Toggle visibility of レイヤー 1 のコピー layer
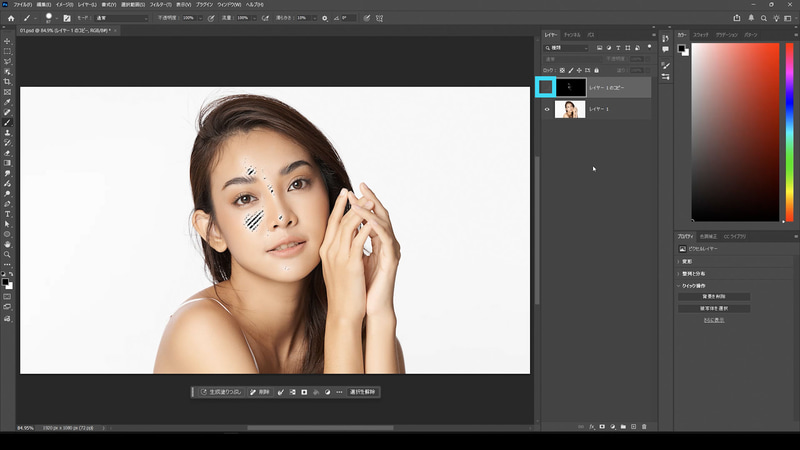The height and width of the screenshot is (450, 800). coord(547,87)
